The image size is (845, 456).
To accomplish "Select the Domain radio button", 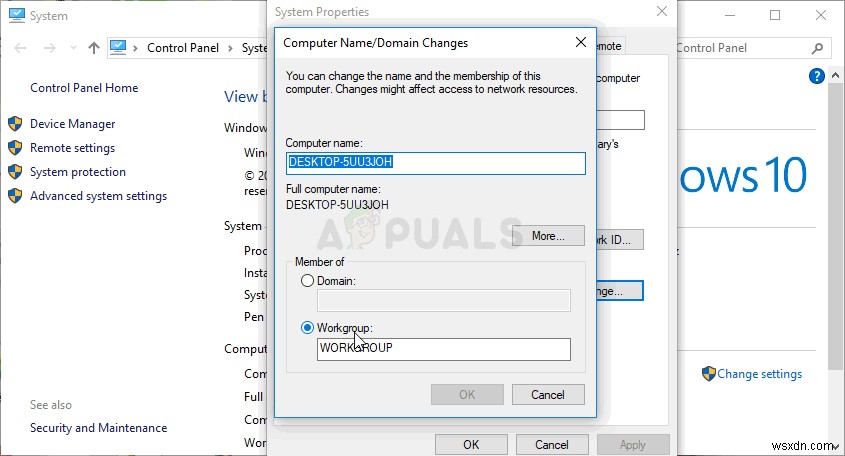I will (x=307, y=281).
